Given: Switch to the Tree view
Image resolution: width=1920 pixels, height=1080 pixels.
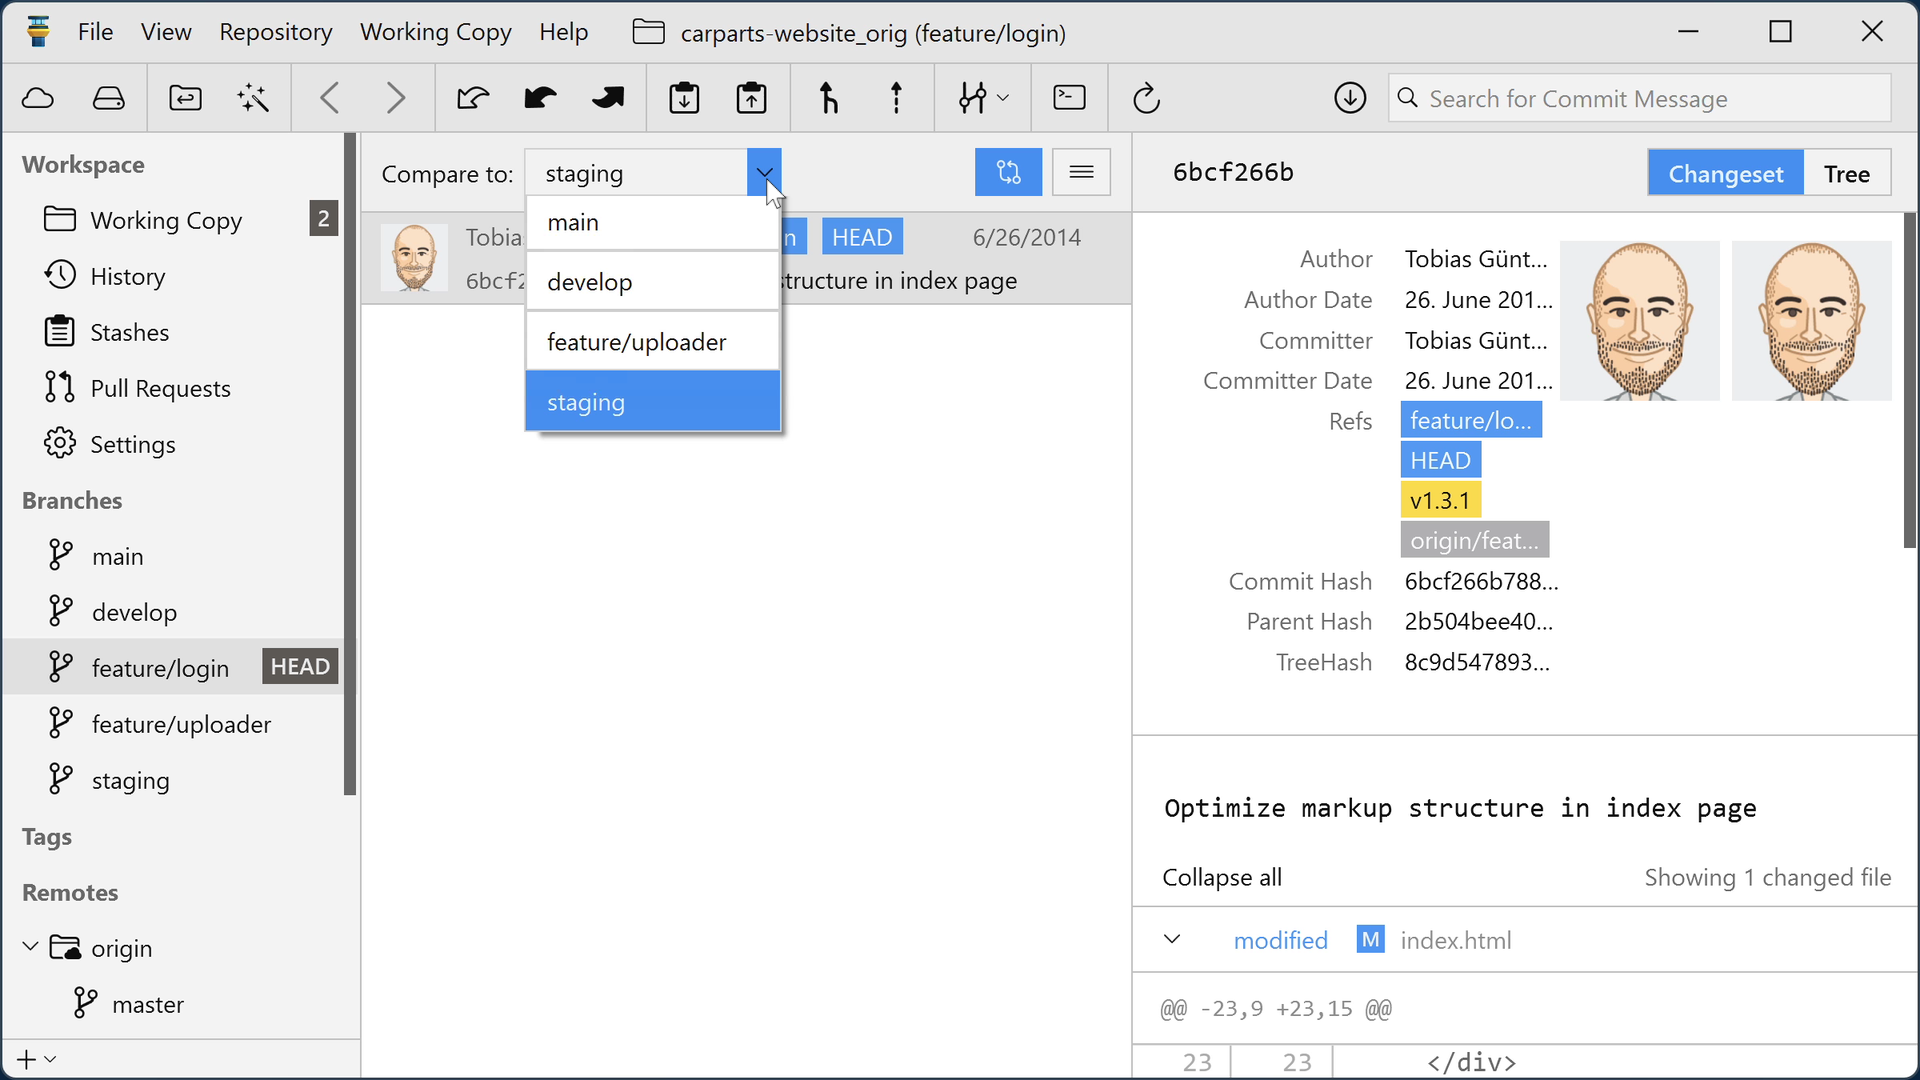Looking at the screenshot, I should pos(1846,172).
